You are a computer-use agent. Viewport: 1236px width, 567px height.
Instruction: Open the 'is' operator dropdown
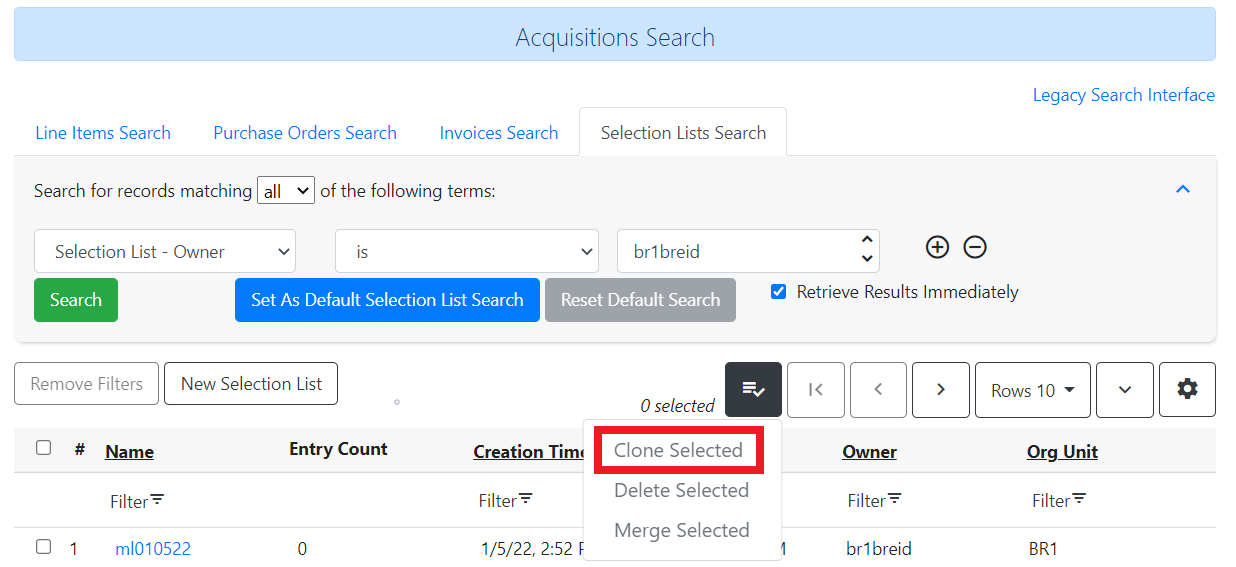pyautogui.click(x=467, y=251)
